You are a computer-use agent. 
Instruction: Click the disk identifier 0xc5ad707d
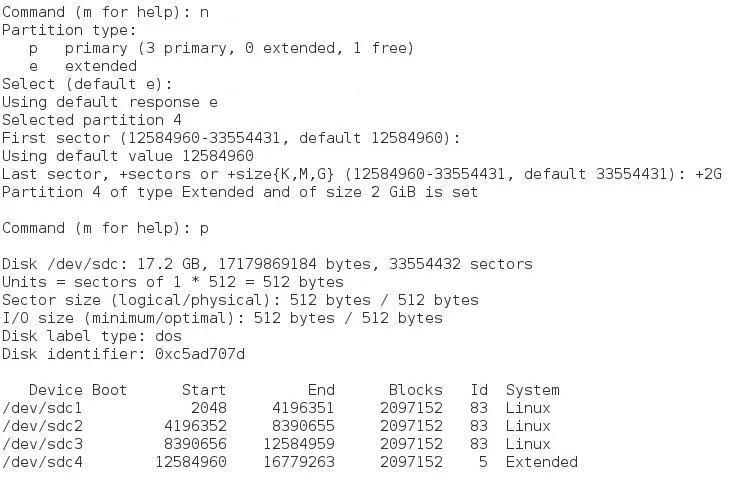coord(200,354)
